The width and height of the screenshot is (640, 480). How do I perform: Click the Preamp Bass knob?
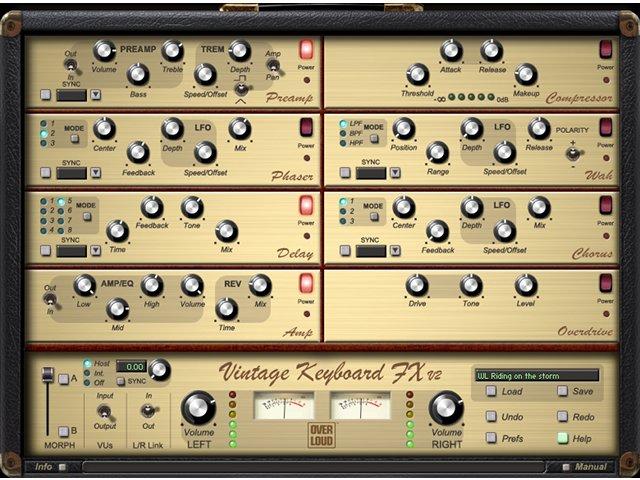pos(138,74)
